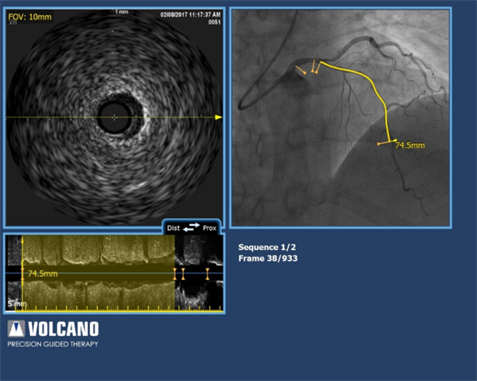Click the Dist label in direction tab
Viewport: 477px width, 381px height.
[173, 228]
